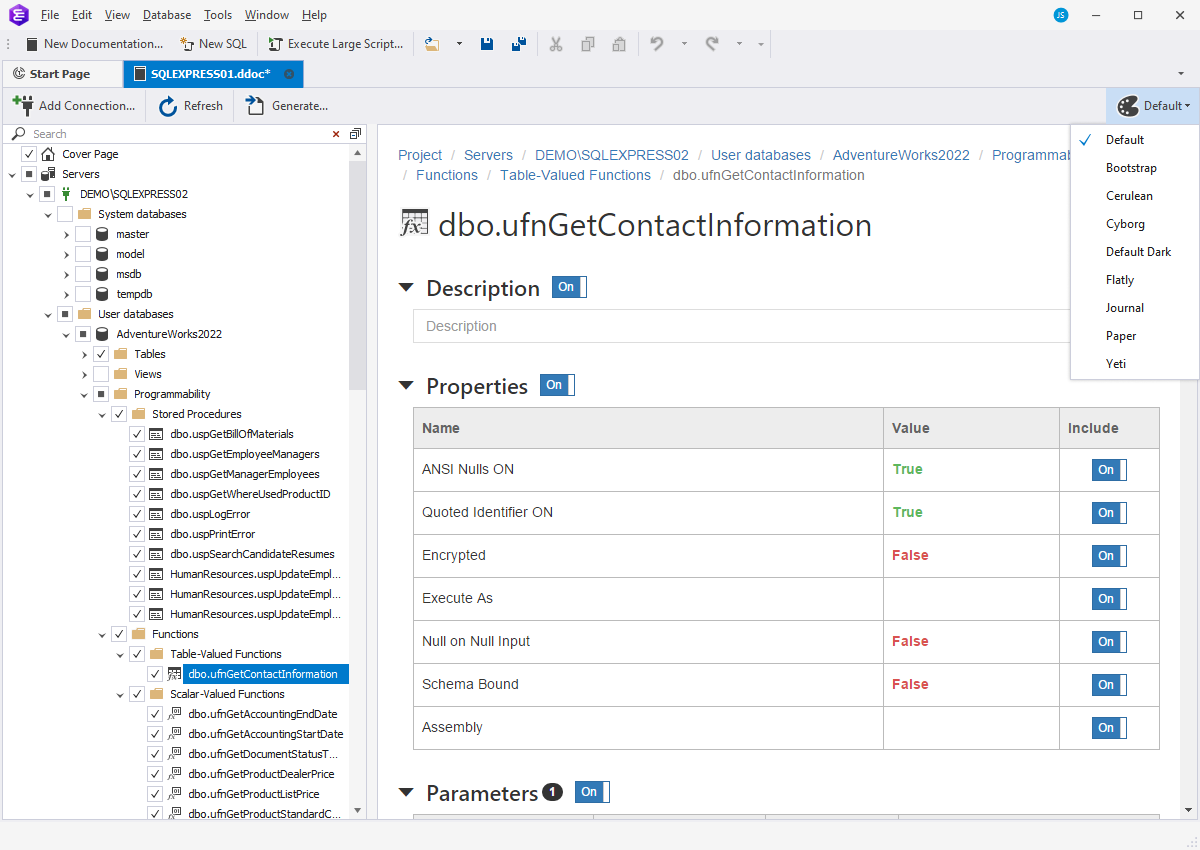
Task: Collapse the Properties section triangle
Action: coord(406,386)
